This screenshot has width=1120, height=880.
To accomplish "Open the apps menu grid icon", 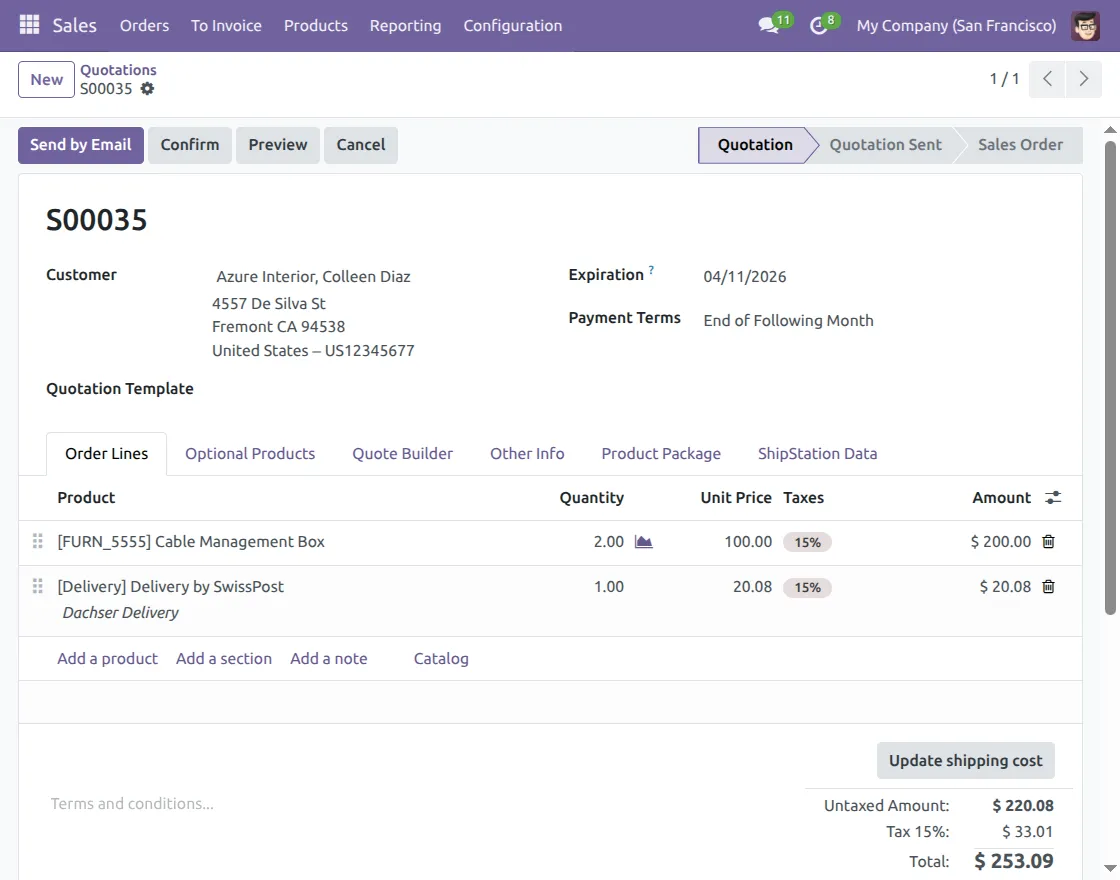I will [27, 25].
